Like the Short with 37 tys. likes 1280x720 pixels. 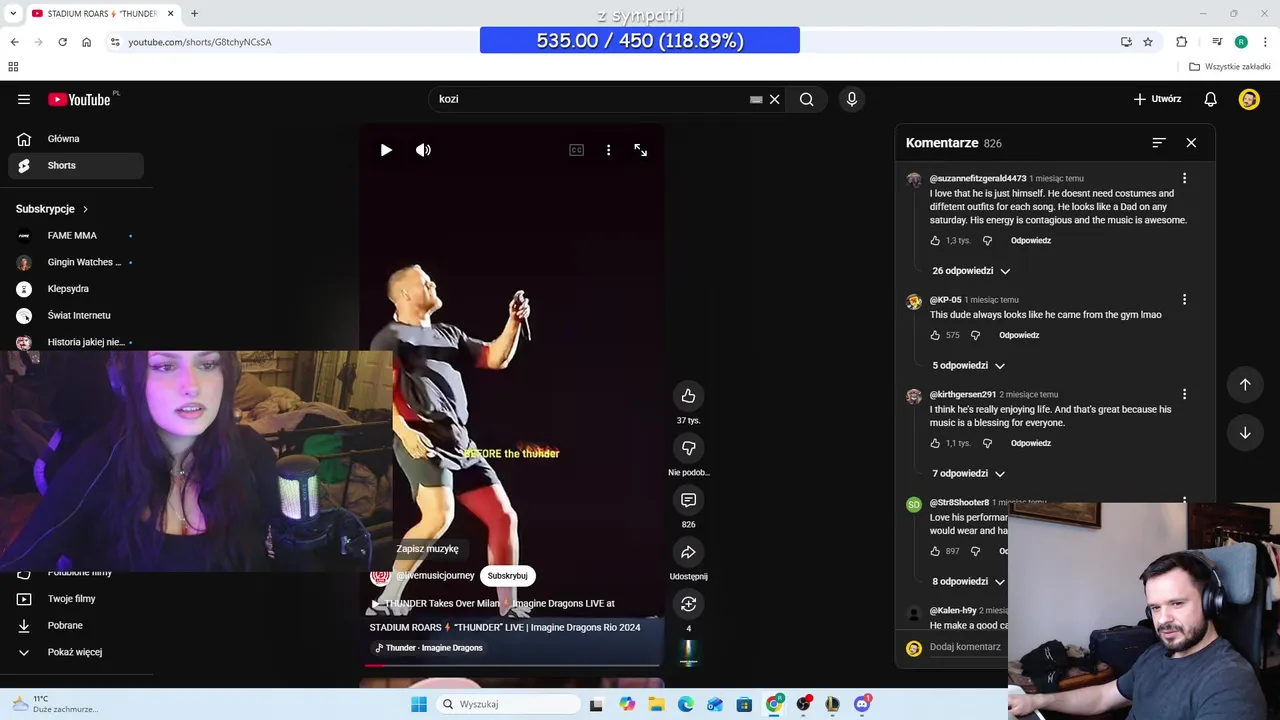688,396
